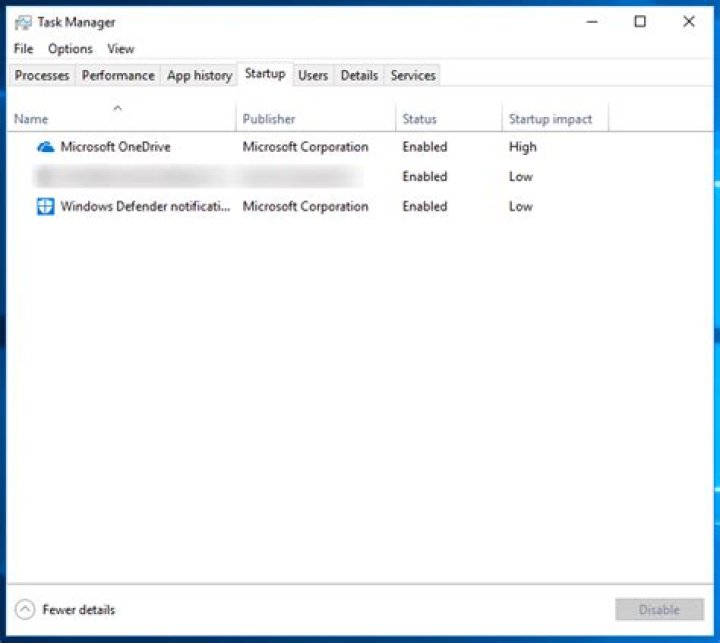Maximize the Task Manager window
The height and width of the screenshot is (643, 720).
pos(640,22)
